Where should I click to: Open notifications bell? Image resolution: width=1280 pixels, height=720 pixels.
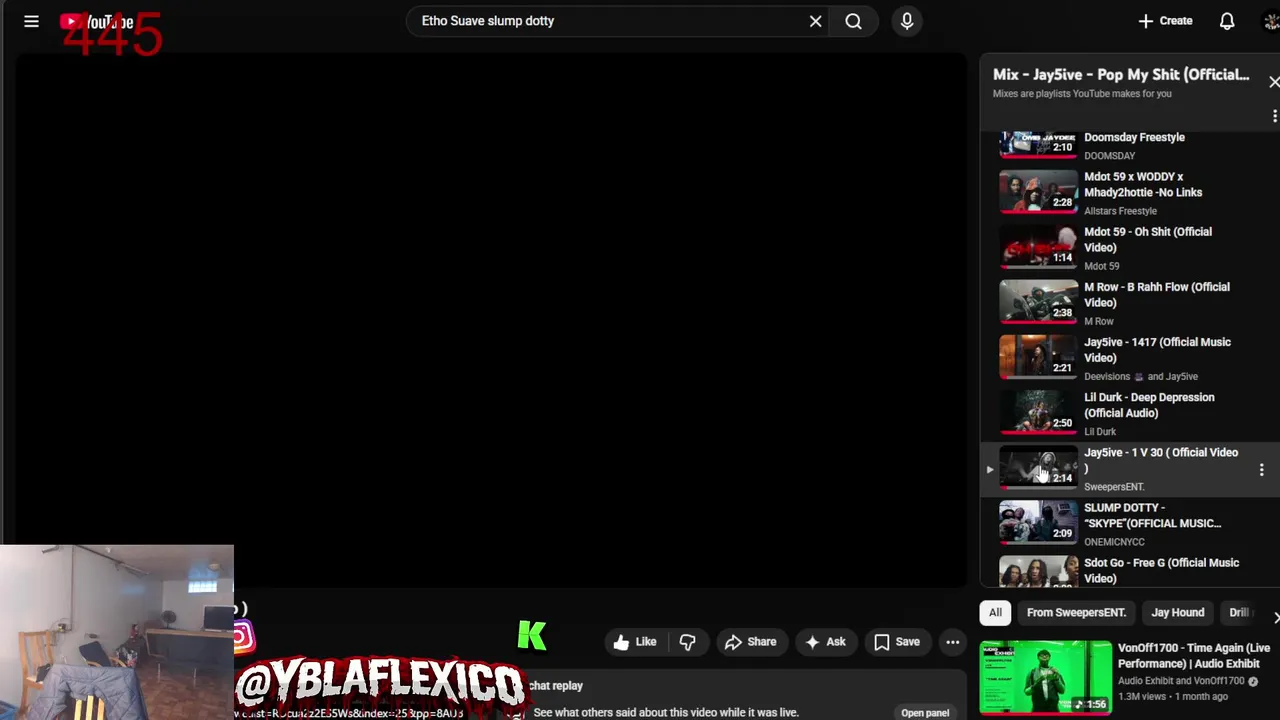[1227, 21]
